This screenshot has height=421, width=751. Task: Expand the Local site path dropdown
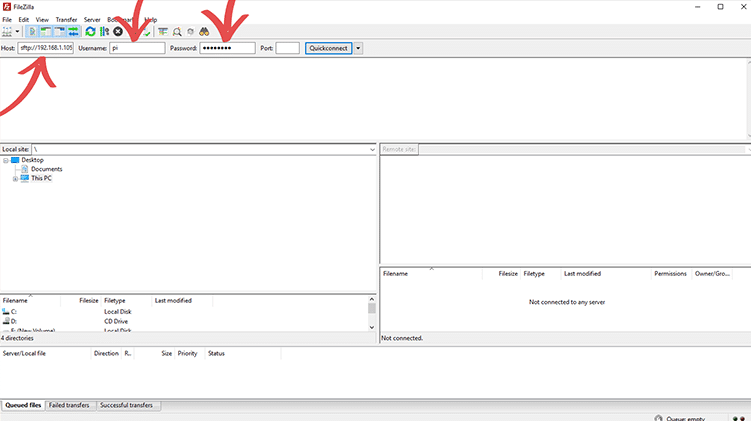pos(372,149)
